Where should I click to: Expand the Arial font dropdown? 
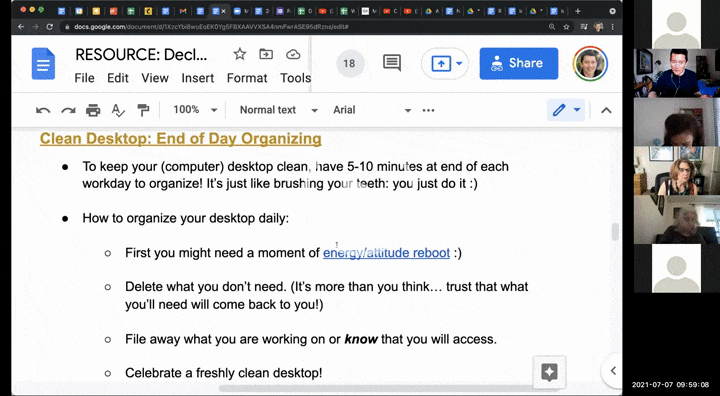371,110
